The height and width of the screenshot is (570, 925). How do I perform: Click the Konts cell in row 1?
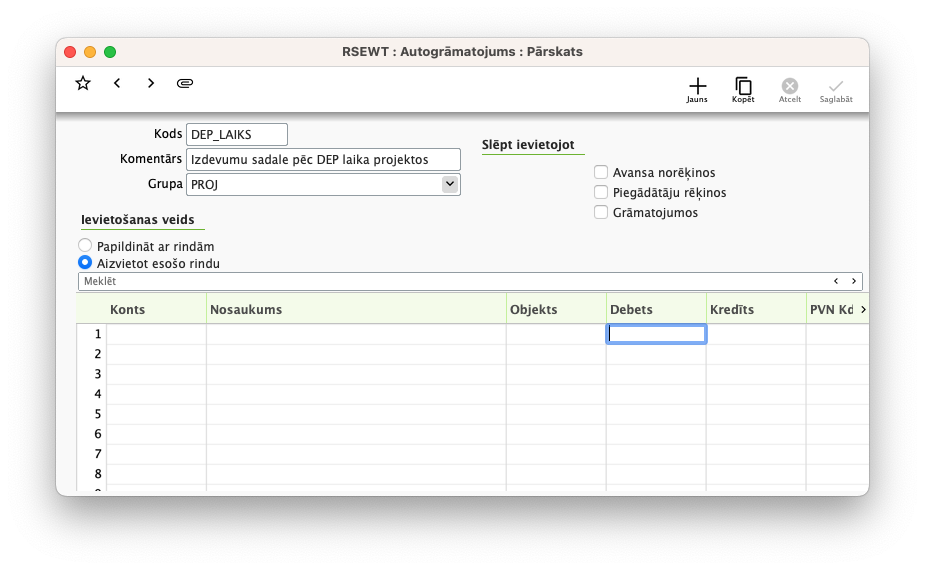click(156, 334)
